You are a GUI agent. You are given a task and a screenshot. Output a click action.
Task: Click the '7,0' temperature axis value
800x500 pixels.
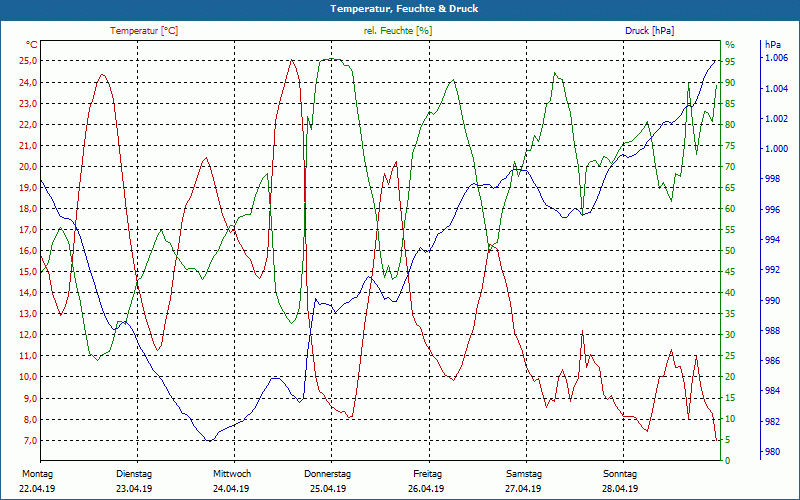pyautogui.click(x=30, y=440)
